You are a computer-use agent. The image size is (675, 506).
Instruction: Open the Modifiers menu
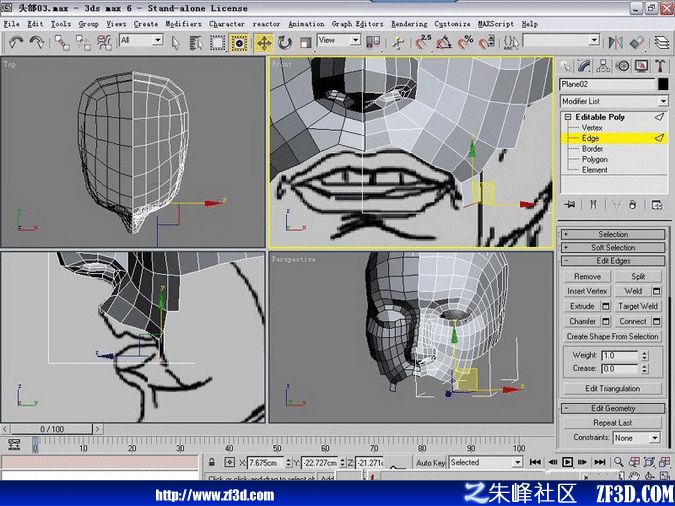coord(183,24)
